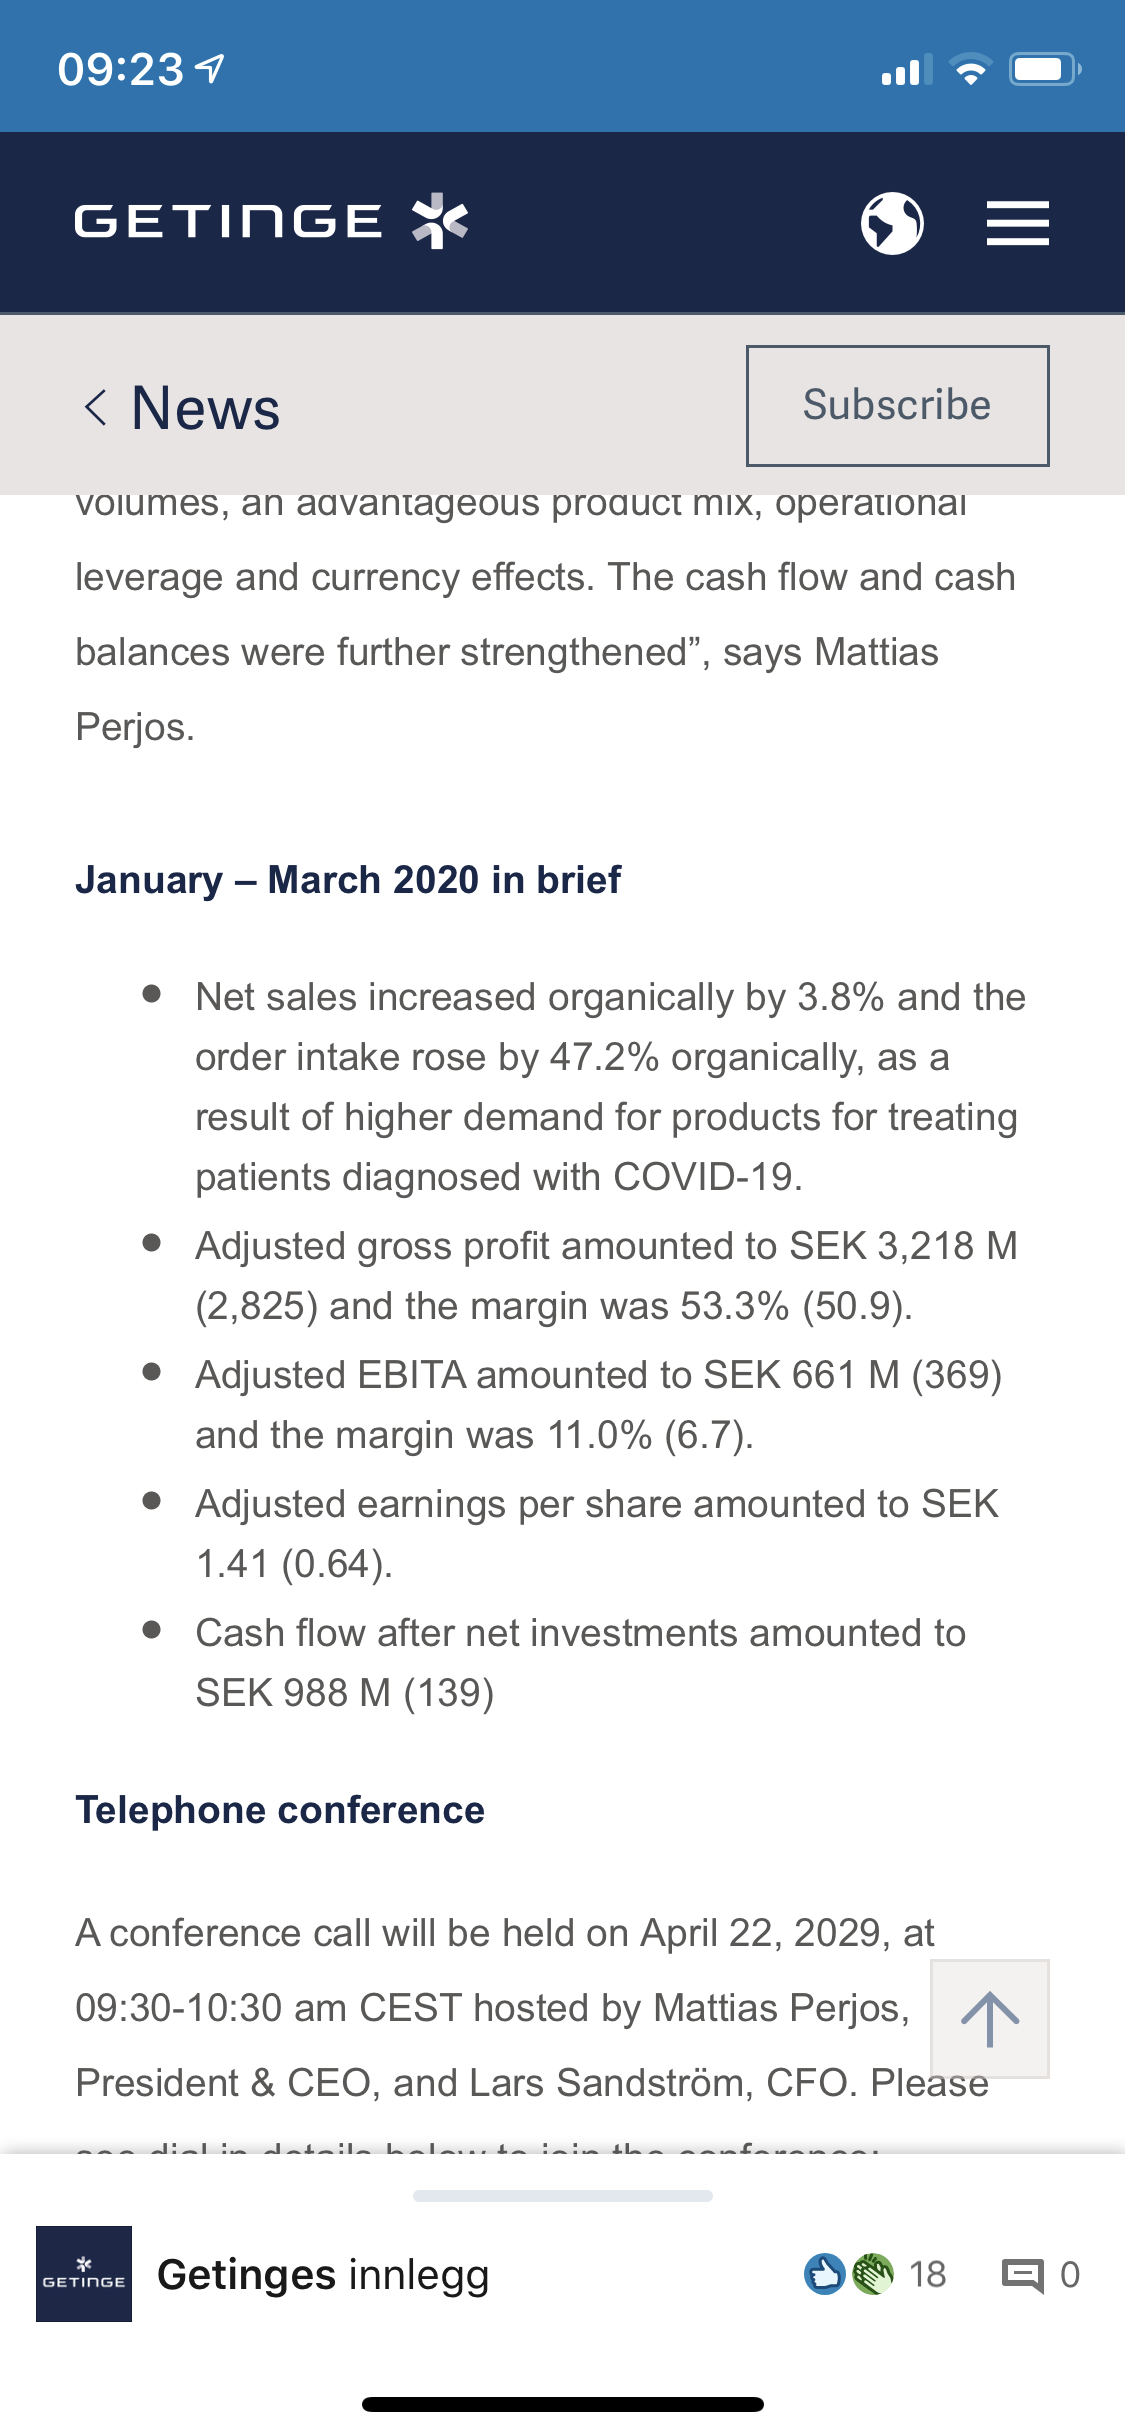Image resolution: width=1125 pixels, height=2436 pixels.
Task: Tap the bottom sheet drag handle
Action: coord(563,2196)
